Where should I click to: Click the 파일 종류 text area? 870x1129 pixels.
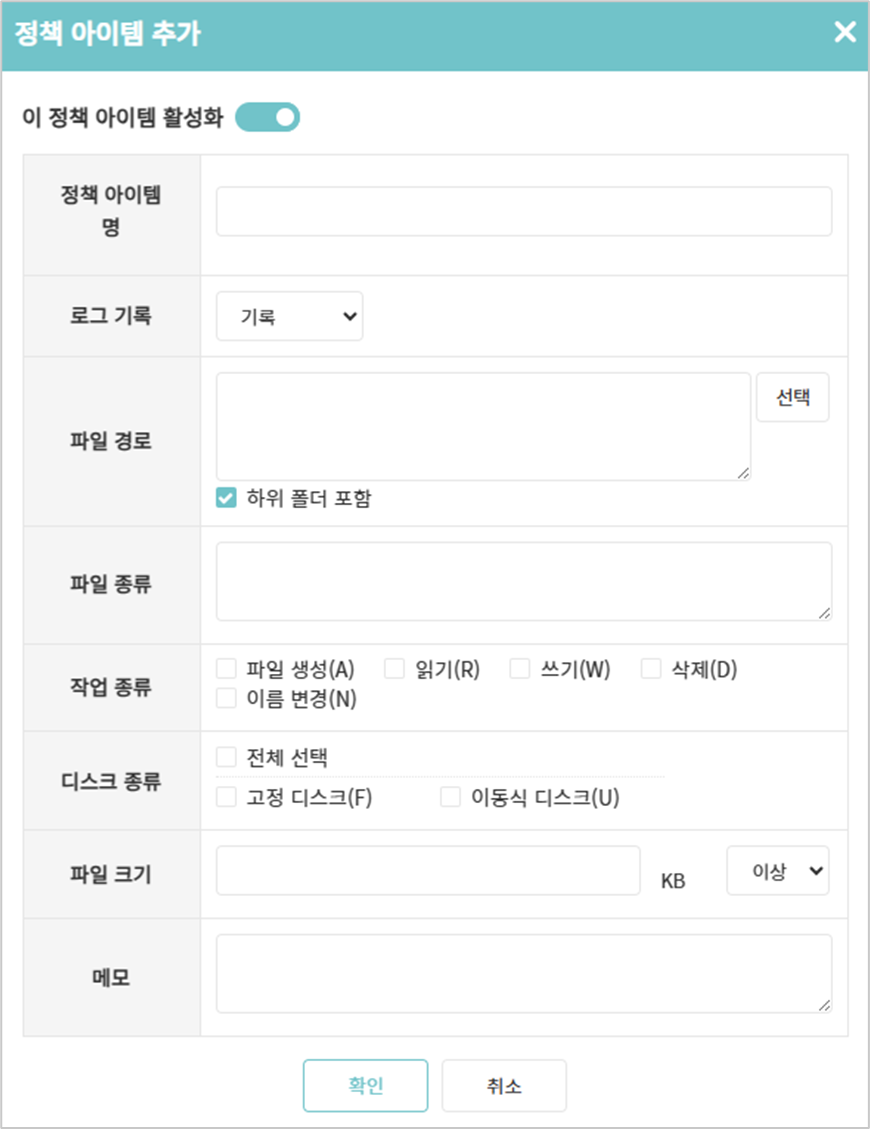(523, 581)
